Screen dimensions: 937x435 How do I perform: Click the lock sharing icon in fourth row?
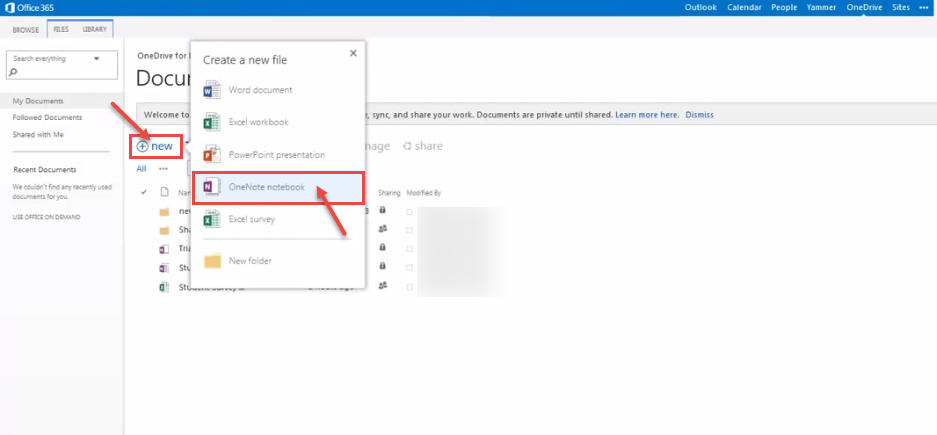(x=382, y=266)
